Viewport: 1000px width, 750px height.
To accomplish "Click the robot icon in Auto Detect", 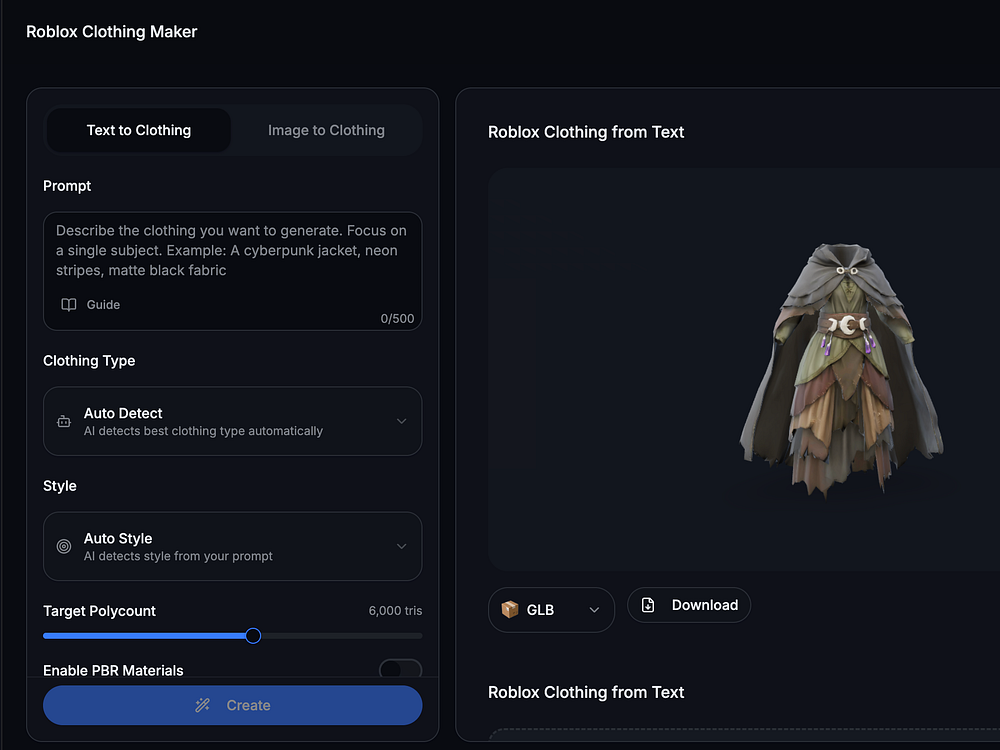I will [x=64, y=421].
